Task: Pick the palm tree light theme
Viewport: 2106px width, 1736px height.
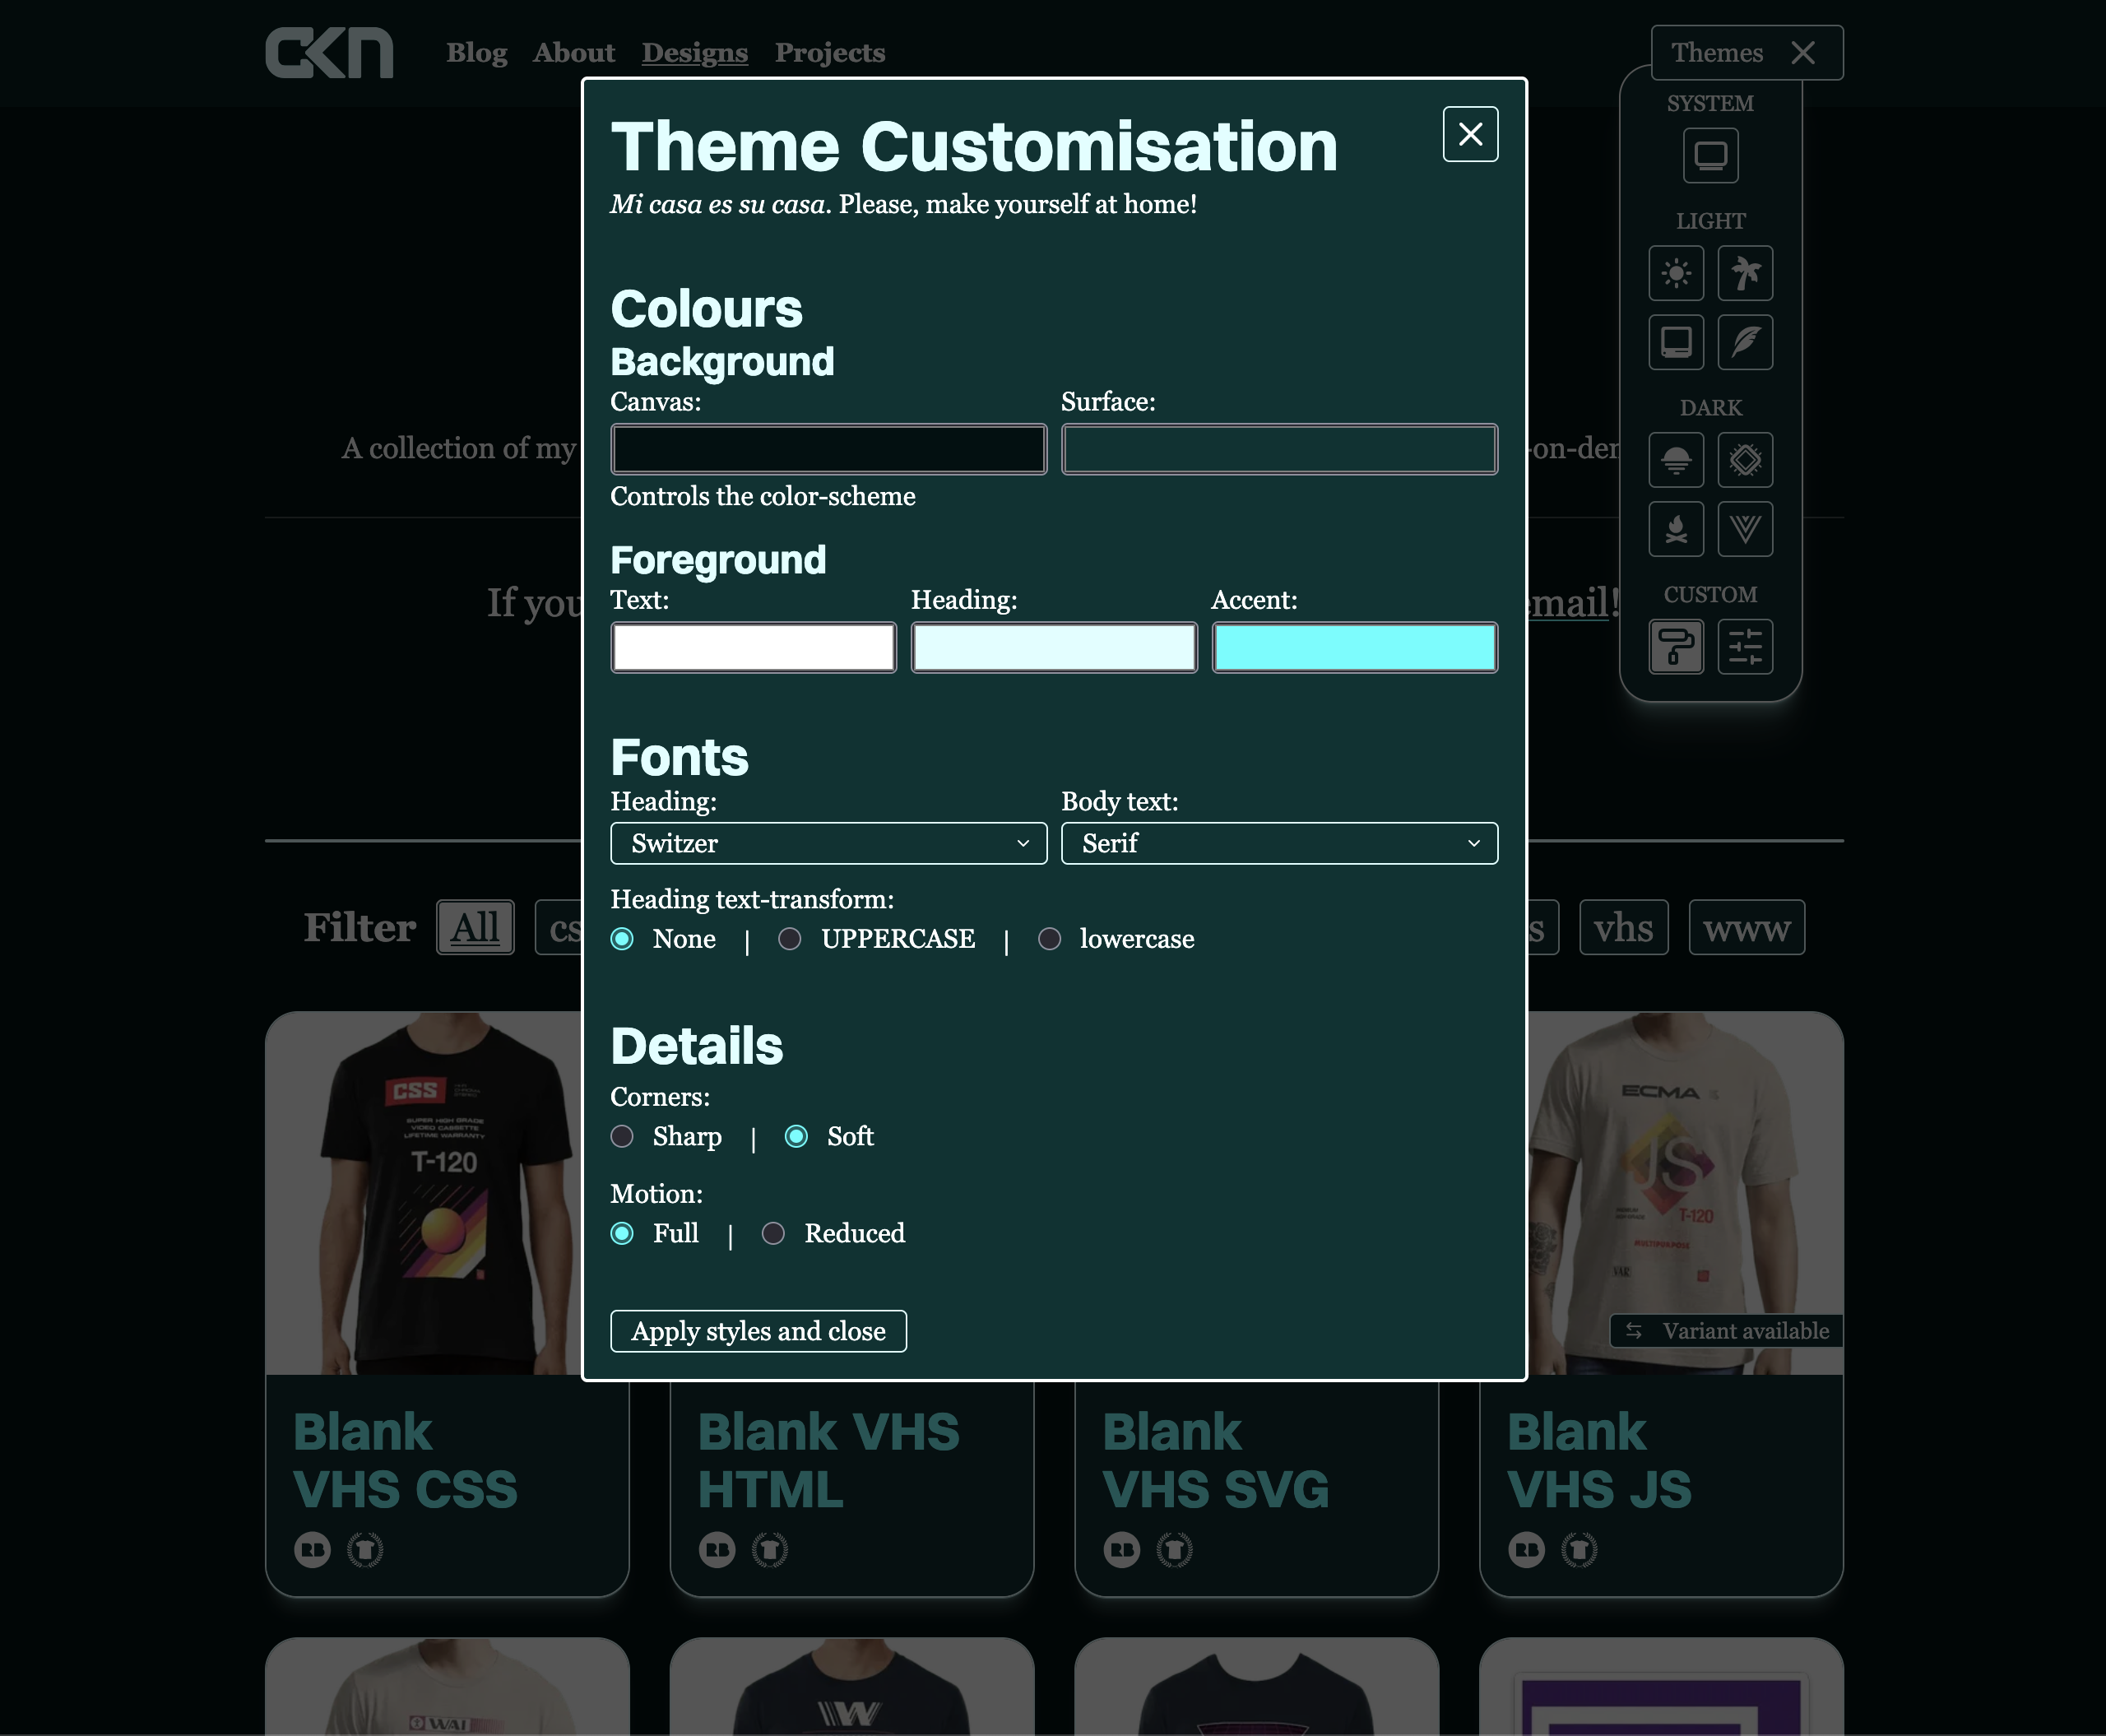Action: click(x=1745, y=273)
